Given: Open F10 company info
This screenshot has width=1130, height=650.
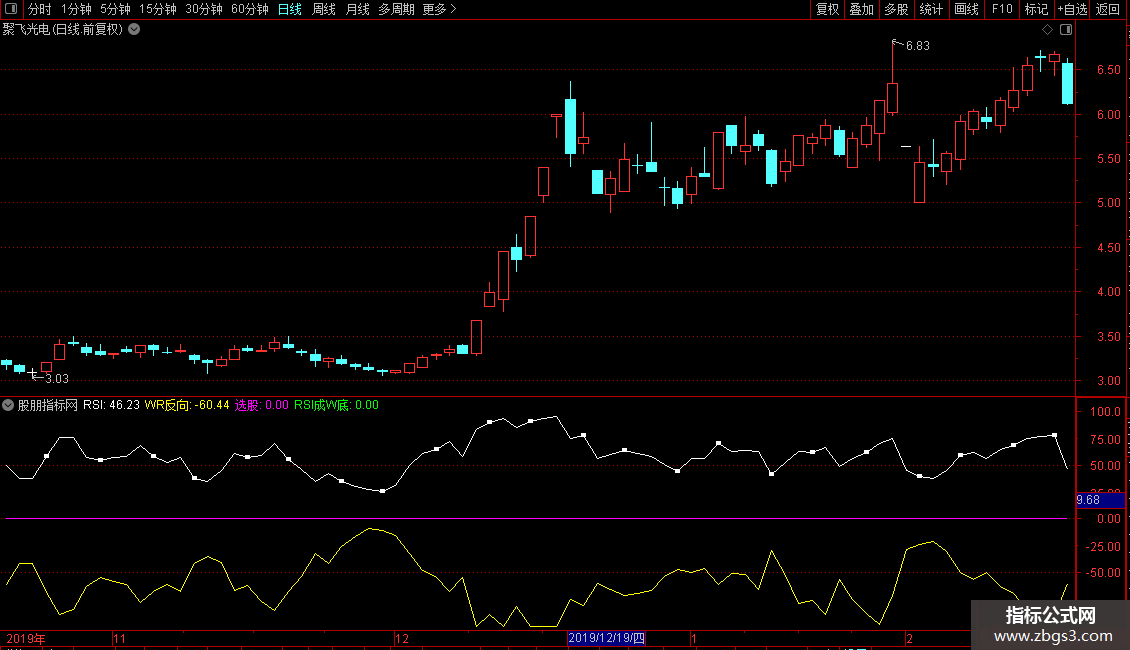Looking at the screenshot, I should pos(1002,9).
